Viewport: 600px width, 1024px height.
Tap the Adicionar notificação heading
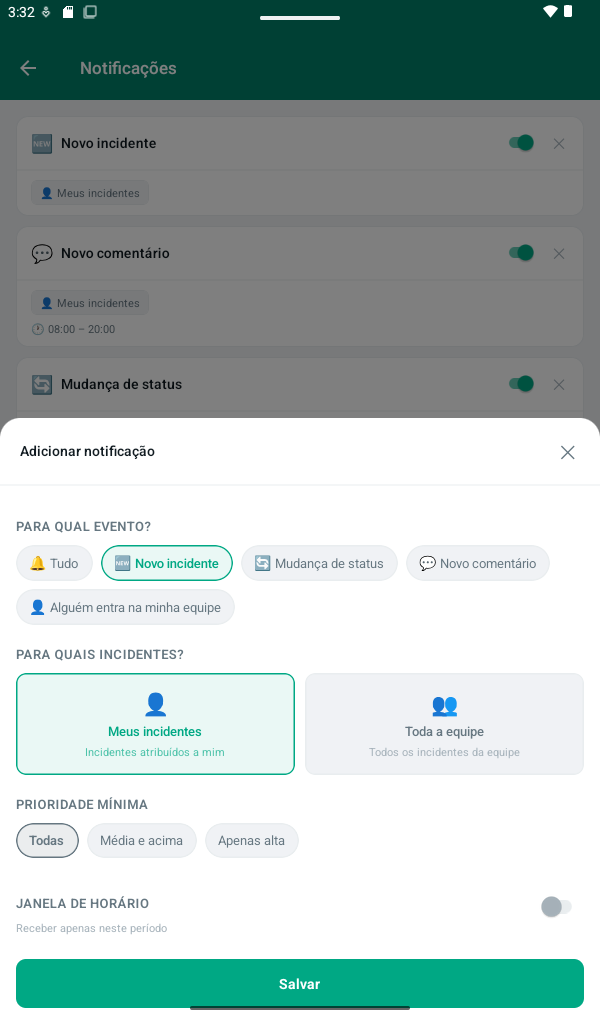tap(87, 451)
